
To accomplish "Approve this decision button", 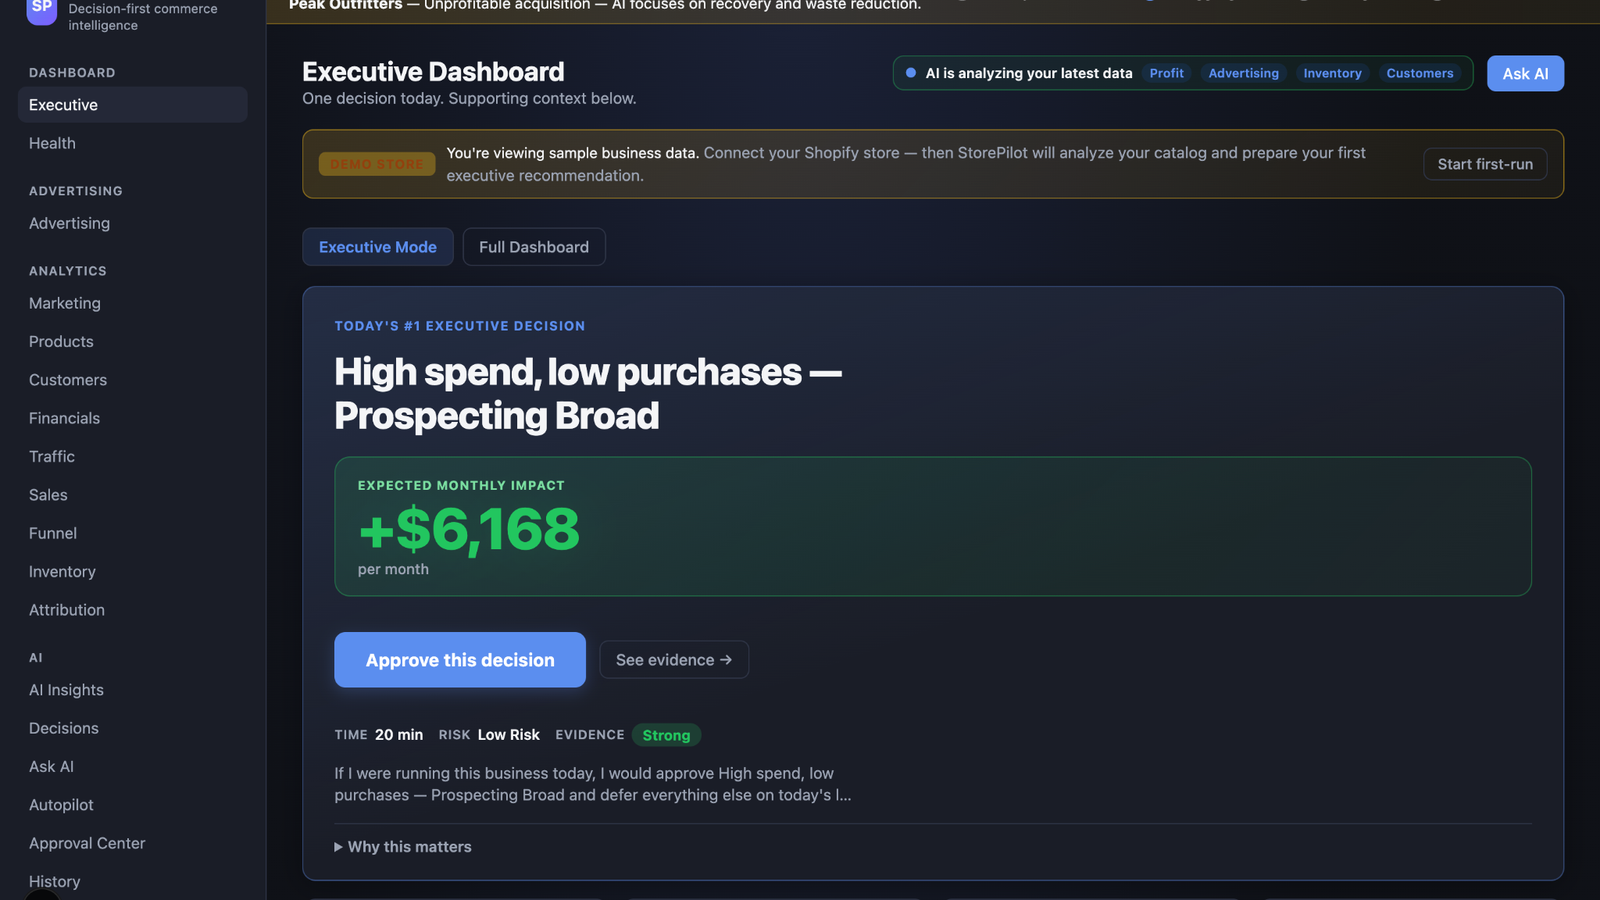I will tap(460, 660).
